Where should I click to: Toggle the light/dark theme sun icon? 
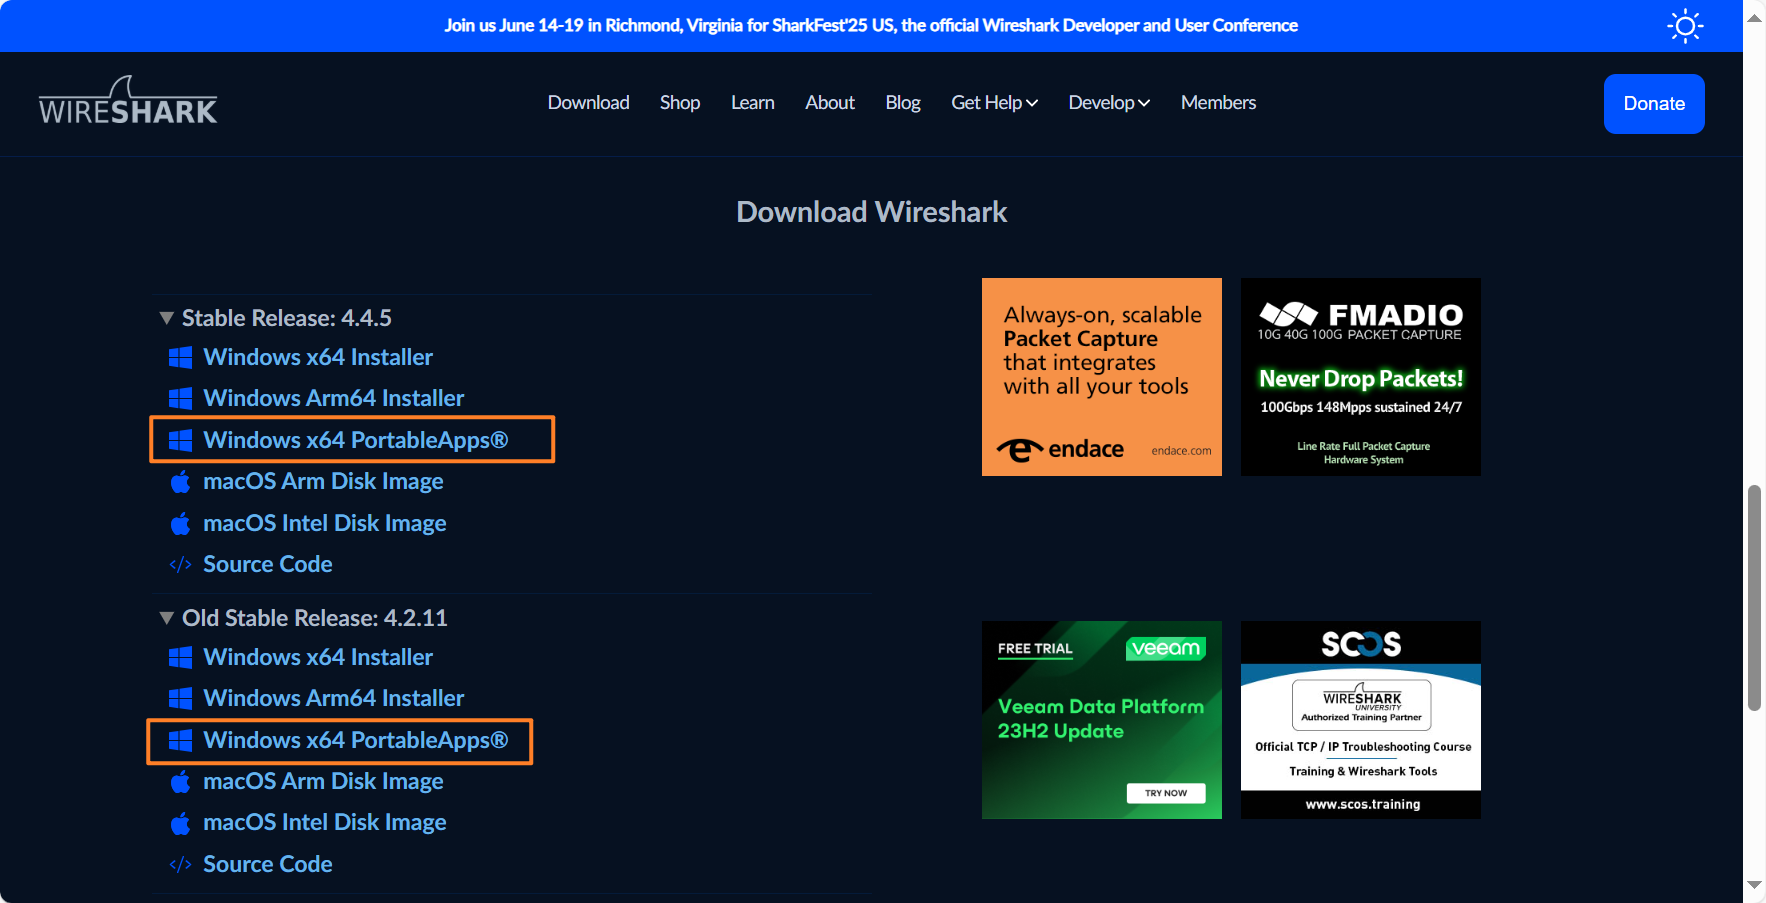click(x=1685, y=26)
